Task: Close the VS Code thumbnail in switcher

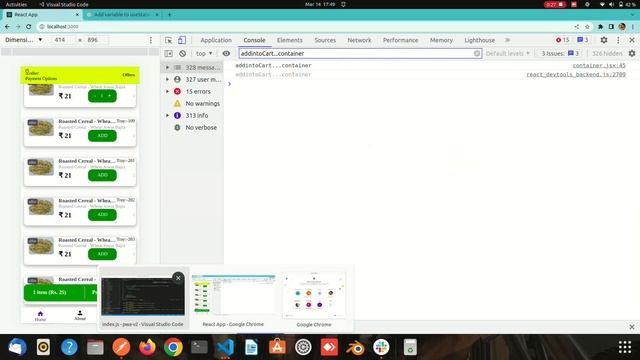Action: 178,278
